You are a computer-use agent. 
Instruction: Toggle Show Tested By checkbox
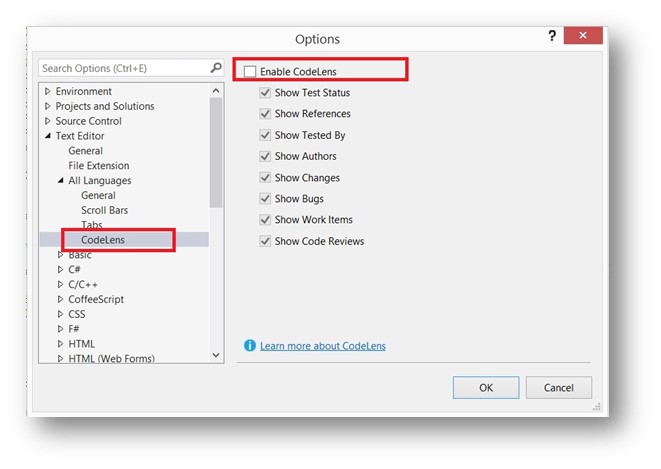click(265, 135)
